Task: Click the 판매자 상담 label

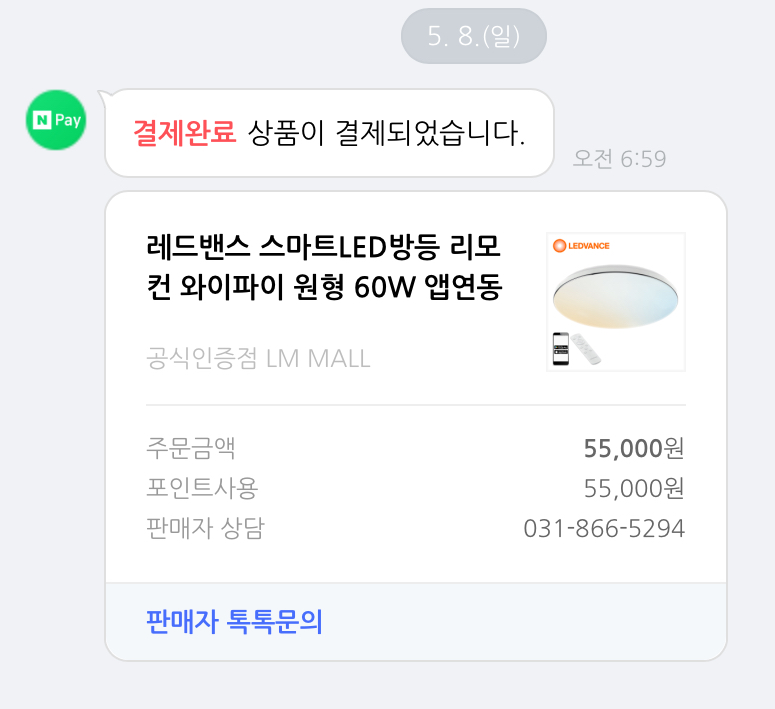Action: tap(205, 528)
